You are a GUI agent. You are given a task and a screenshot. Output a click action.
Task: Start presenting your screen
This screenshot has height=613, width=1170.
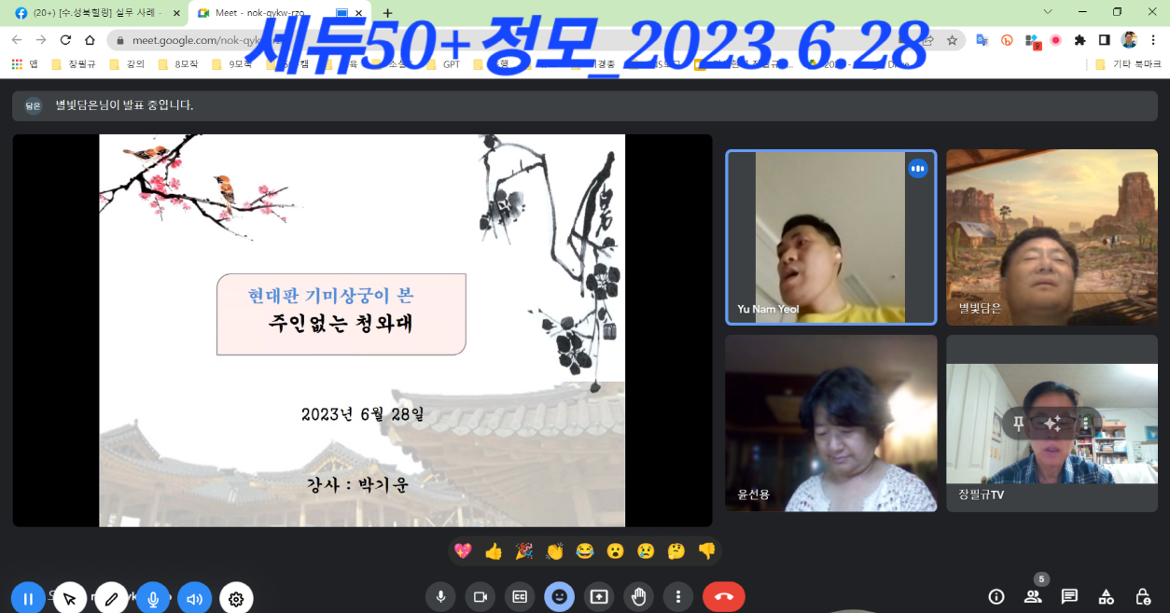(599, 596)
